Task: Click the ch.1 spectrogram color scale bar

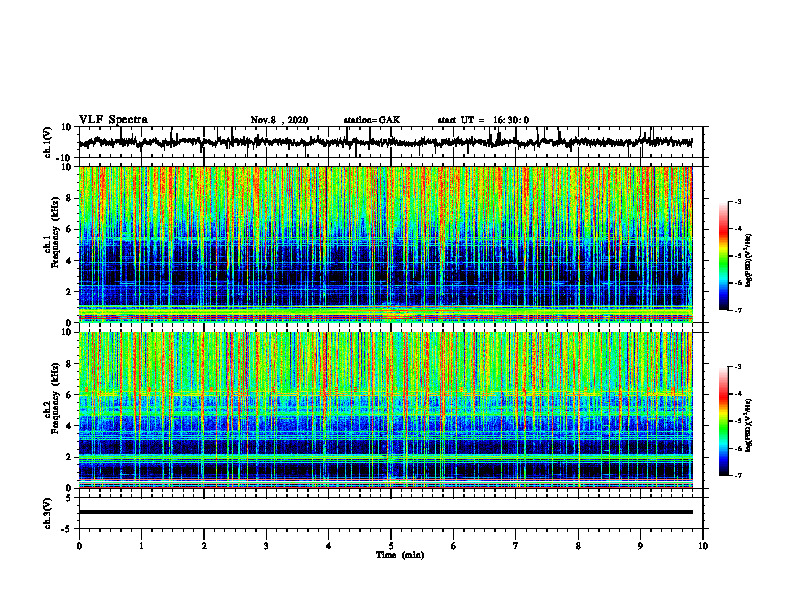Action: [724, 256]
